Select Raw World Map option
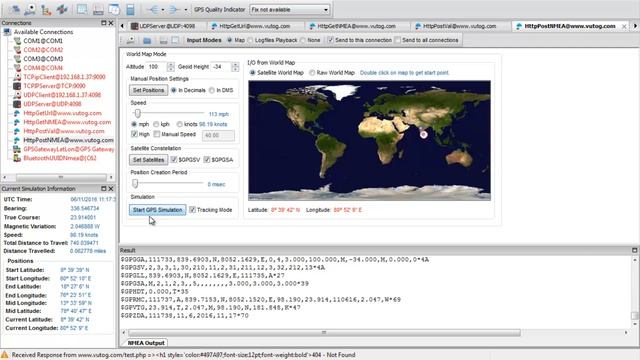 312,73
